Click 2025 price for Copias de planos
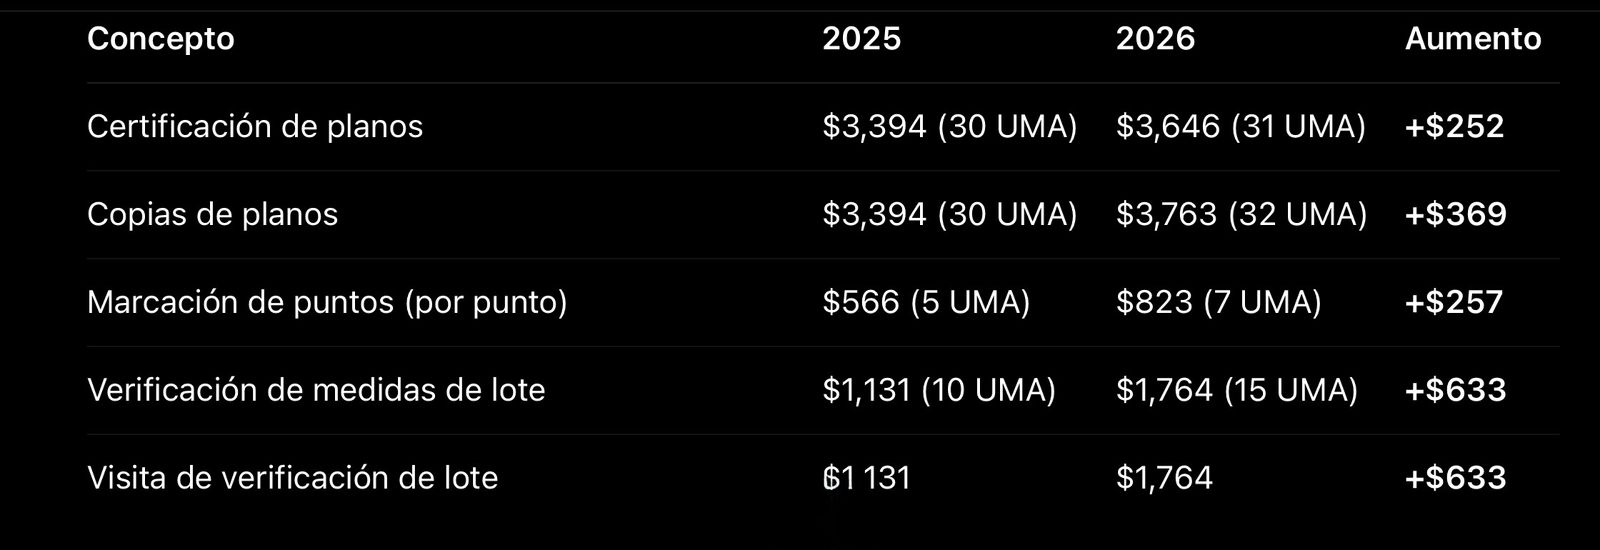This screenshot has height=550, width=1600. tap(949, 215)
